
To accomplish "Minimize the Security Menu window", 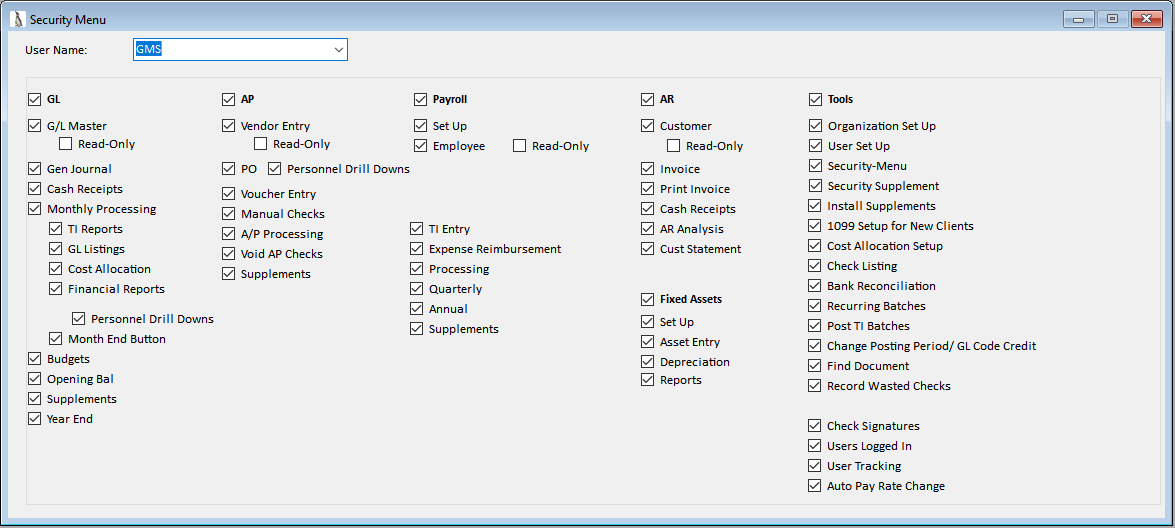I will click(1080, 19).
